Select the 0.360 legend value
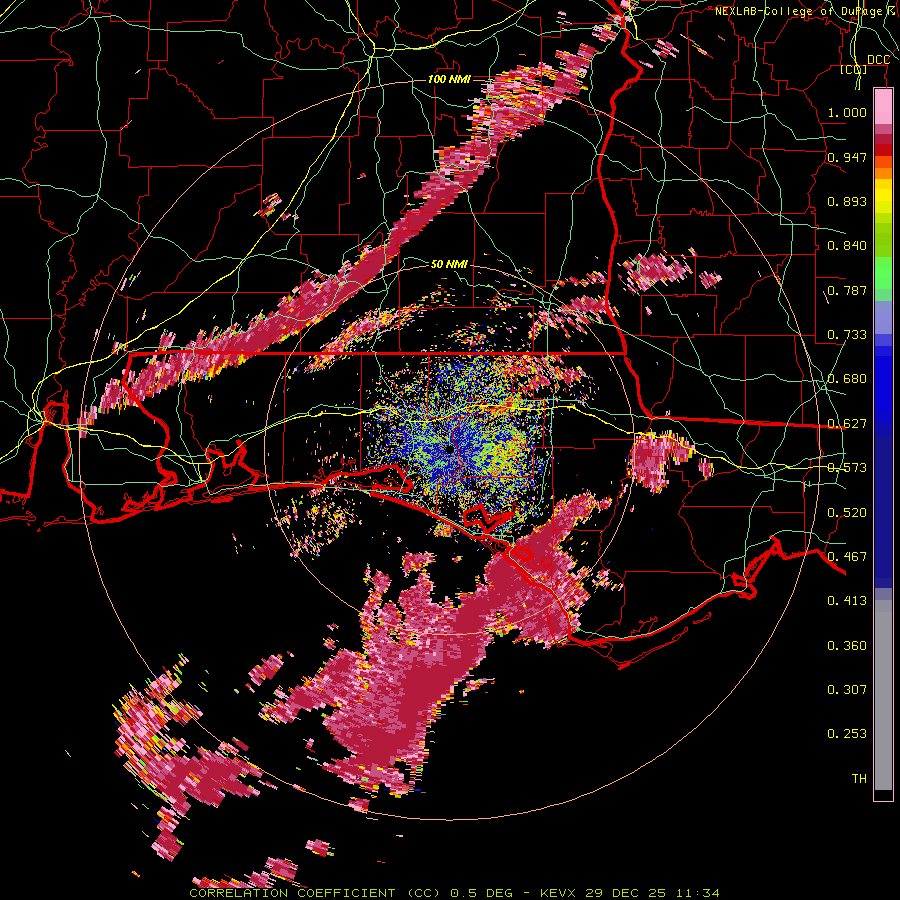 click(847, 645)
